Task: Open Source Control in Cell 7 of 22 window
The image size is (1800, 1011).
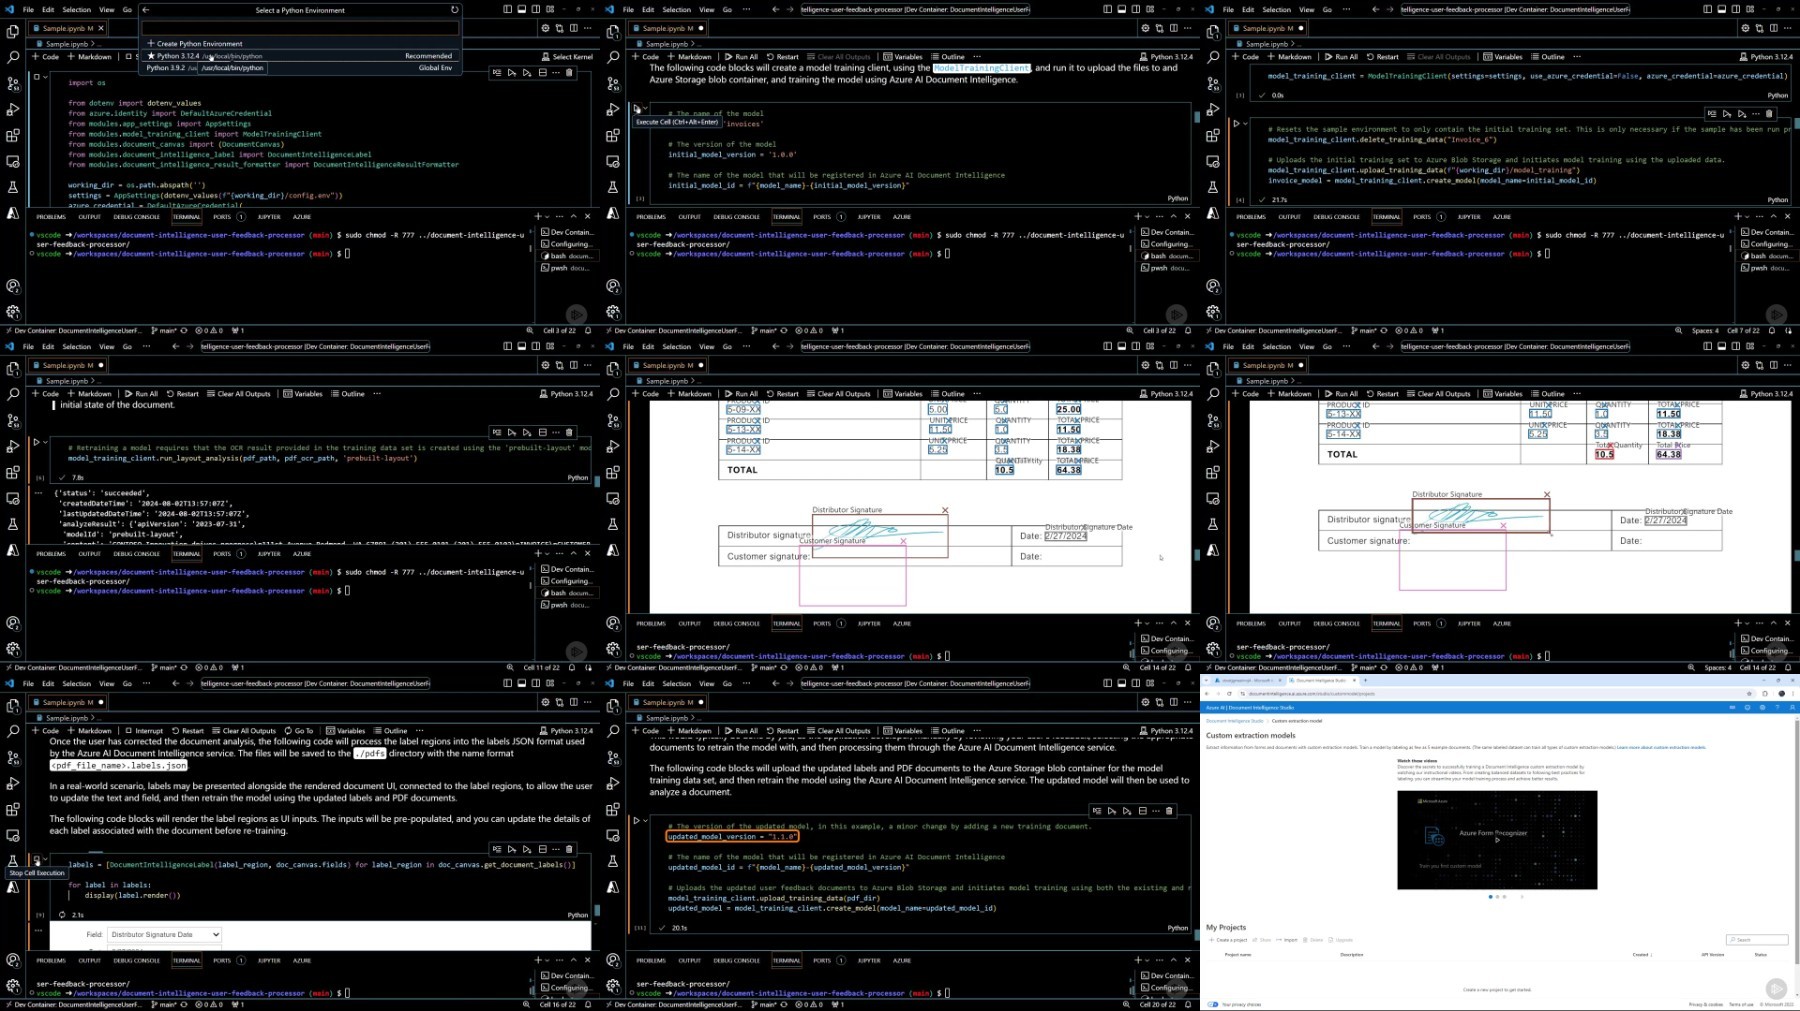Action: pyautogui.click(x=1213, y=84)
